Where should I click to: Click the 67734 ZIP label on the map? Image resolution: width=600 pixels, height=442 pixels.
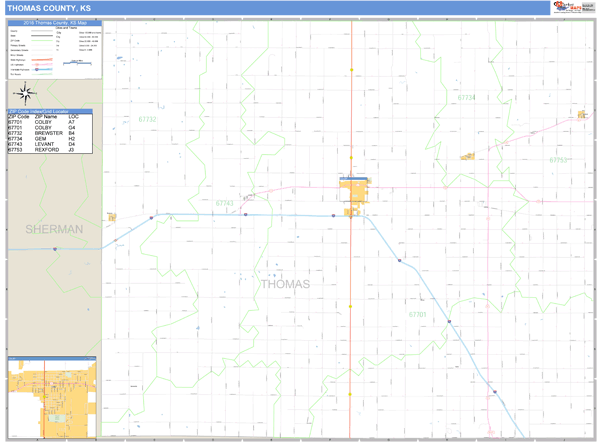466,98
